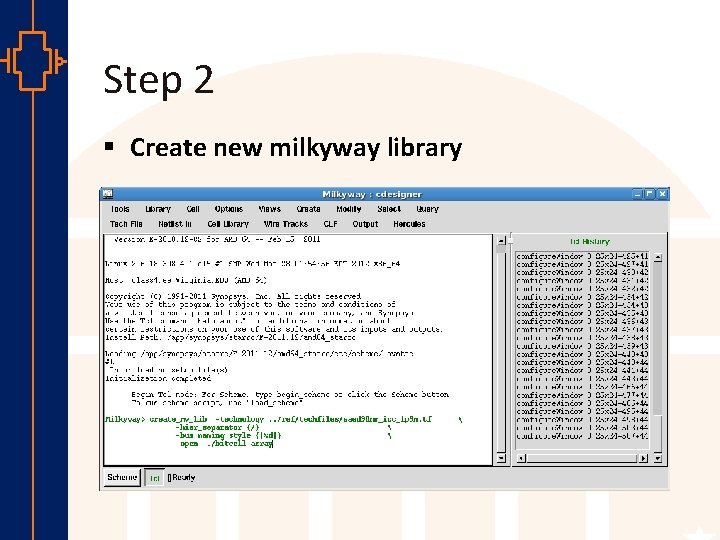This screenshot has height=540, width=720.
Task: Close the Milkyway cdesigner window
Action: point(662,194)
